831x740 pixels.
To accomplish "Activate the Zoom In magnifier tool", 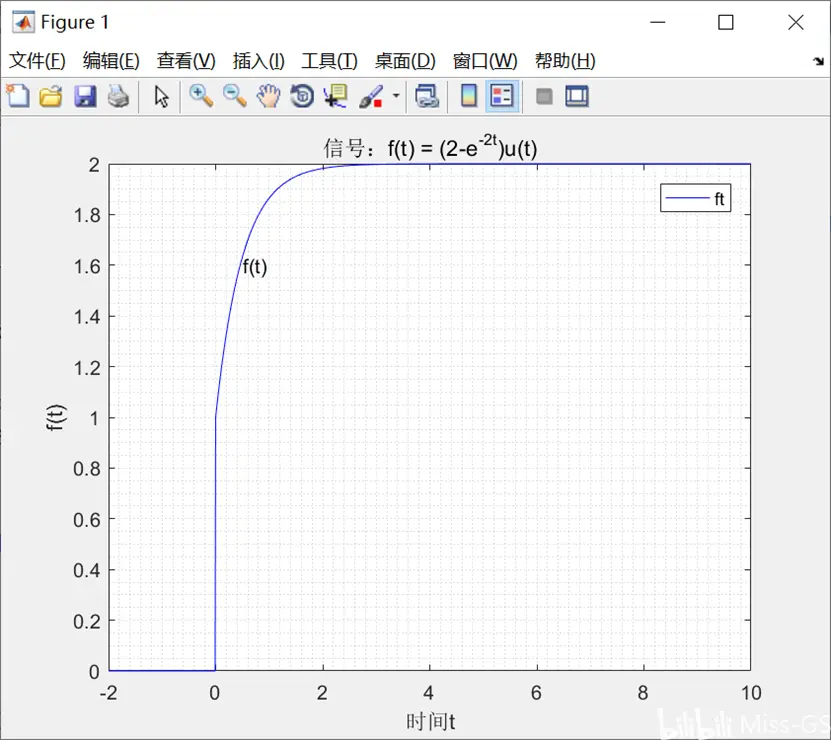I will (201, 96).
